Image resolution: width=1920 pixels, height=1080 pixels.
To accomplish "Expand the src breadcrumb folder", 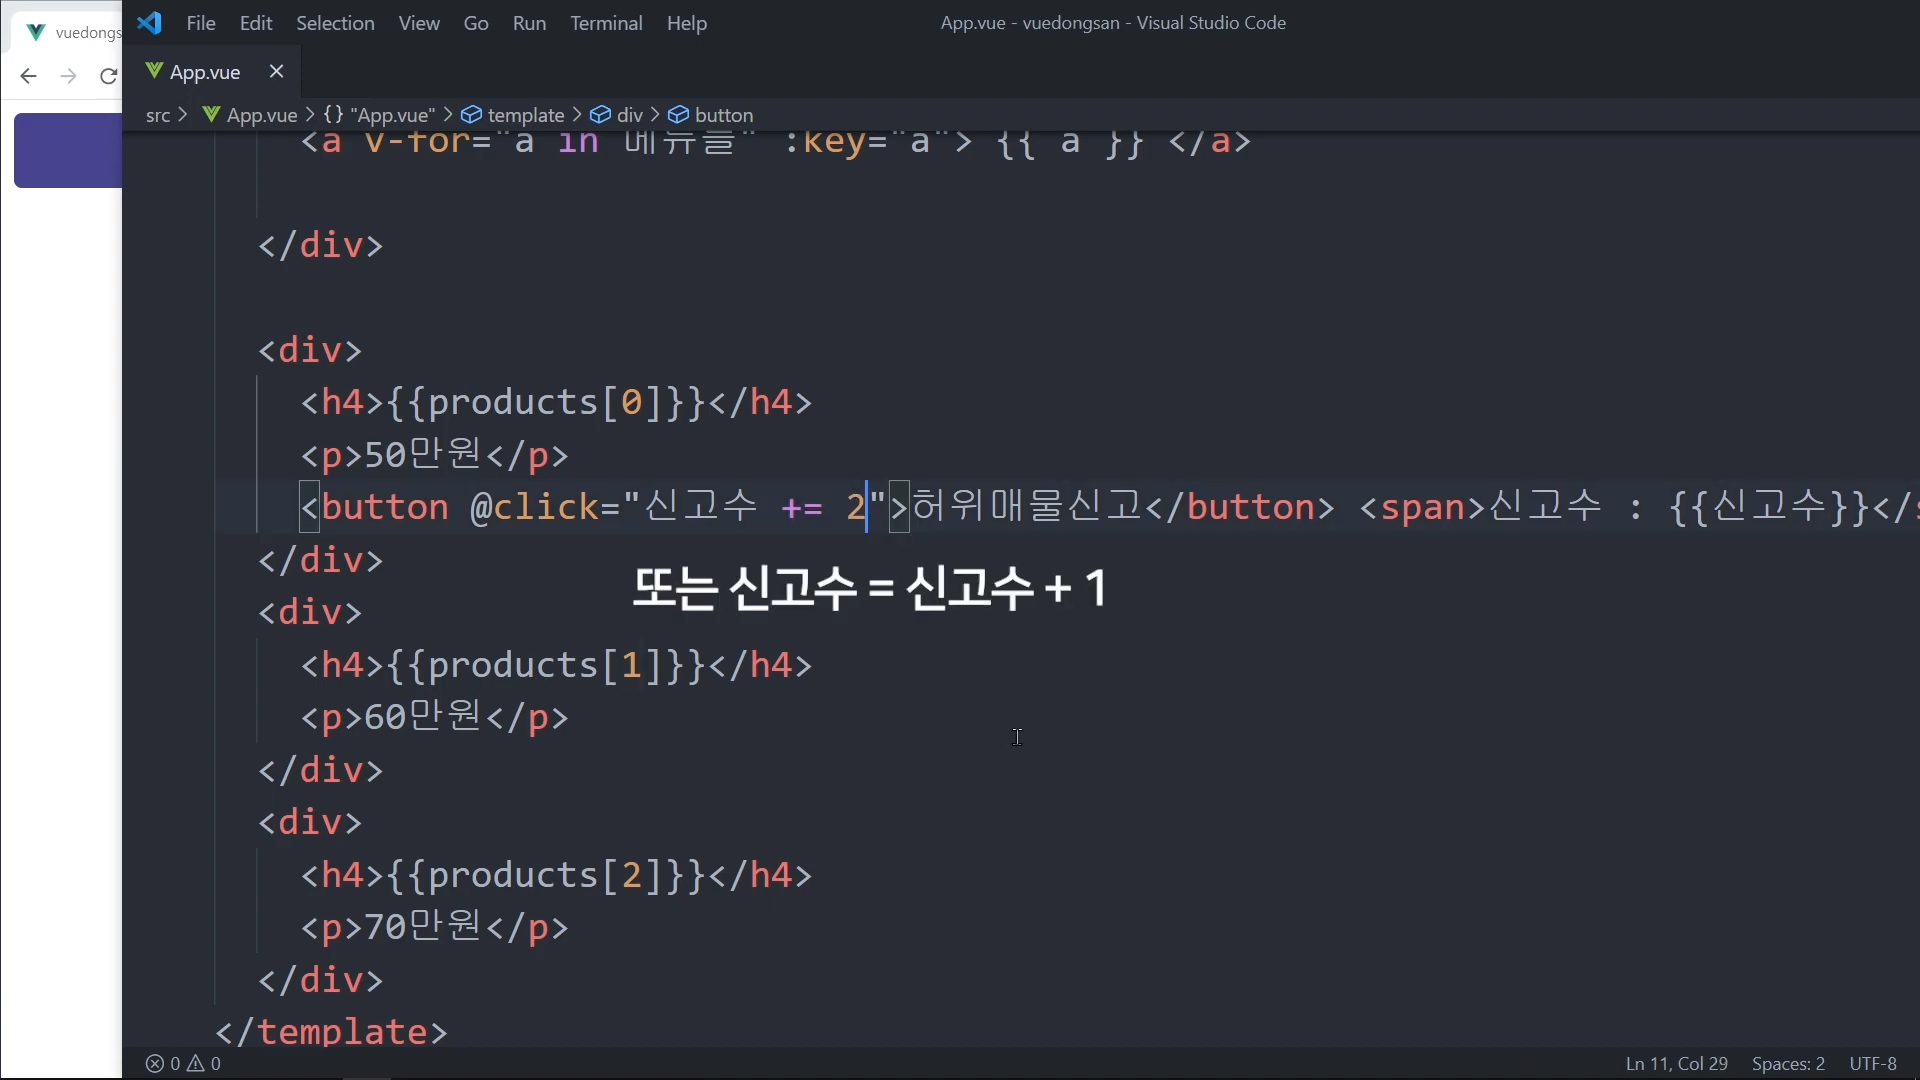I will (158, 115).
